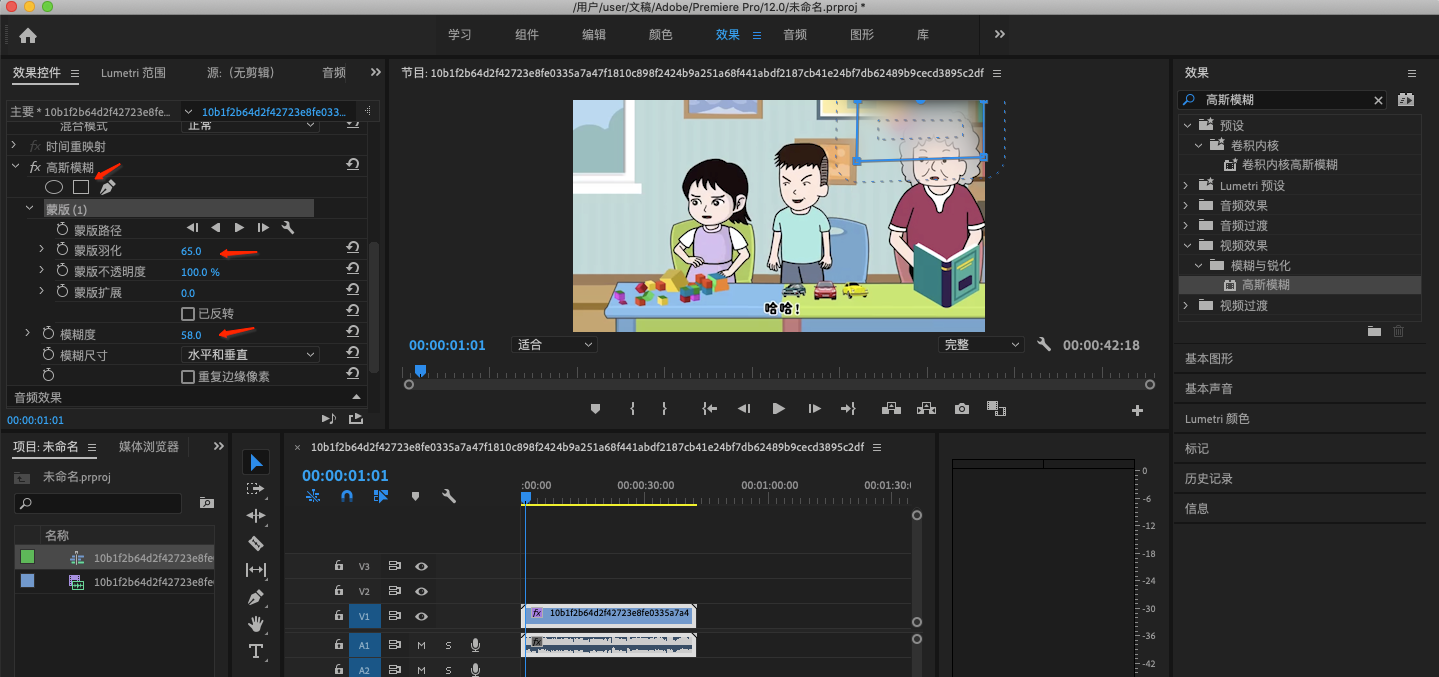Screen dimensions: 1439x677
Task: Pick the Razor tool
Action: pyautogui.click(x=256, y=543)
